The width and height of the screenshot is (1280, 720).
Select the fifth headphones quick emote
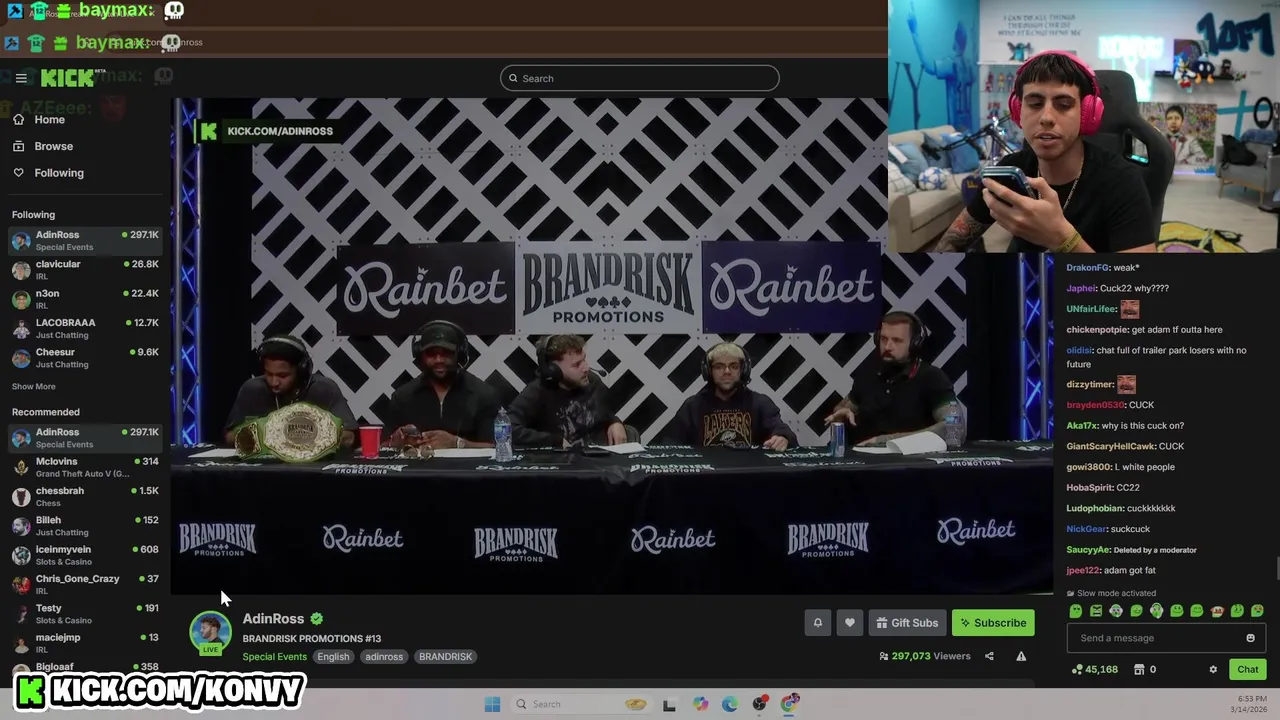tap(1157, 611)
